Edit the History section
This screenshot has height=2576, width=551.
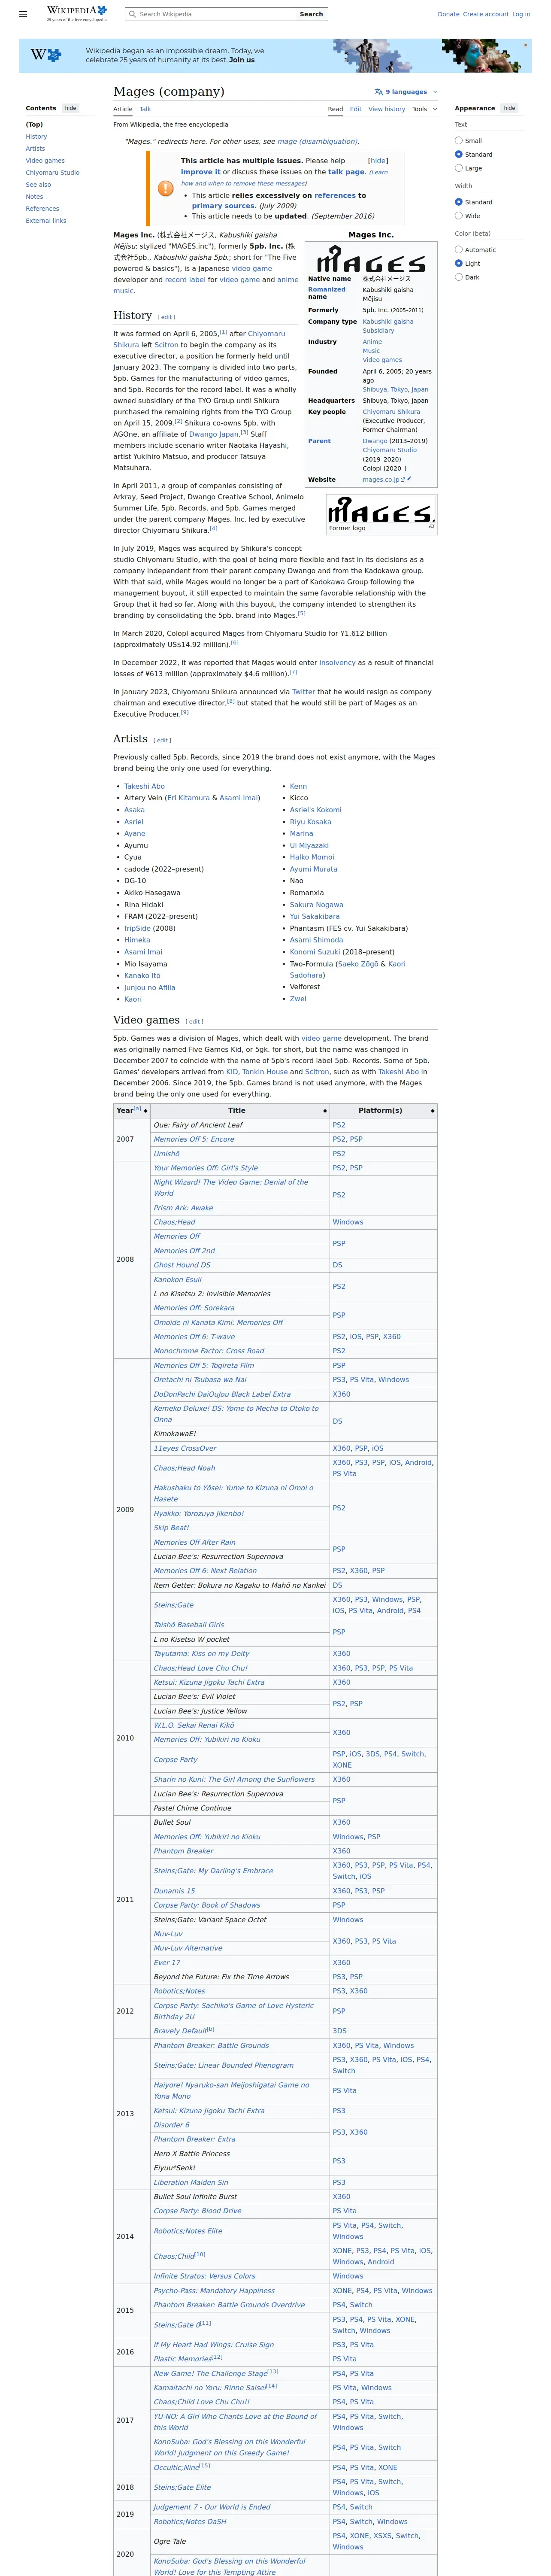[167, 317]
